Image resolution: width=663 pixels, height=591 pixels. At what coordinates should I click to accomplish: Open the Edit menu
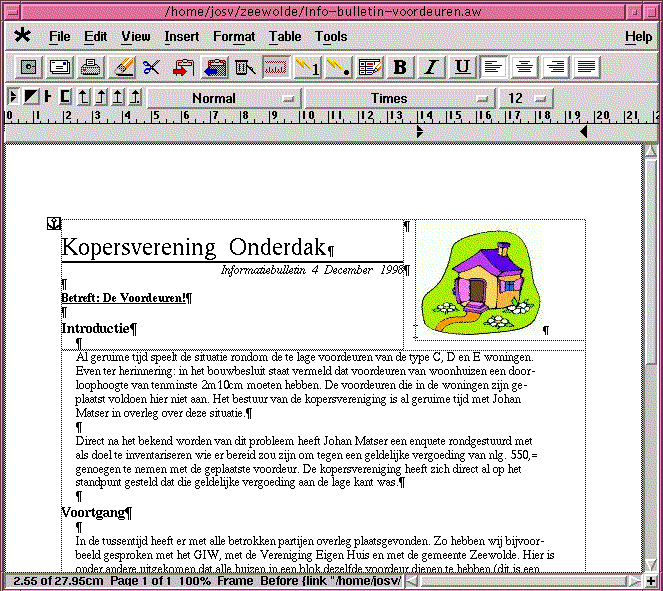(x=95, y=36)
